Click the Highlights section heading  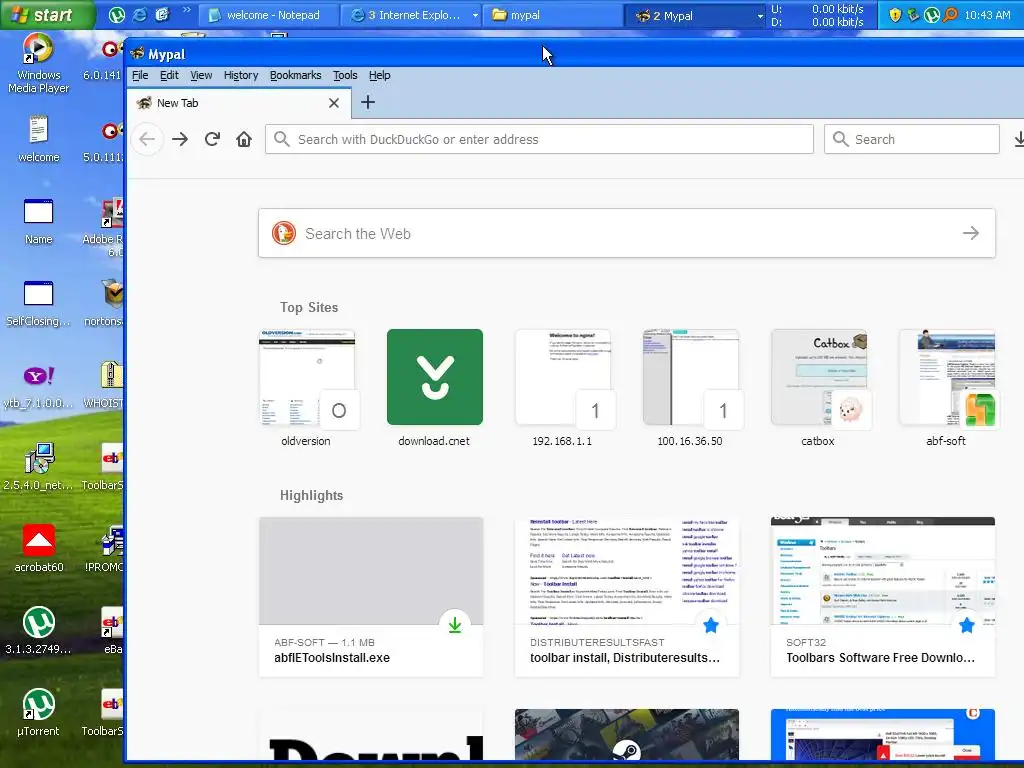pyautogui.click(x=312, y=495)
